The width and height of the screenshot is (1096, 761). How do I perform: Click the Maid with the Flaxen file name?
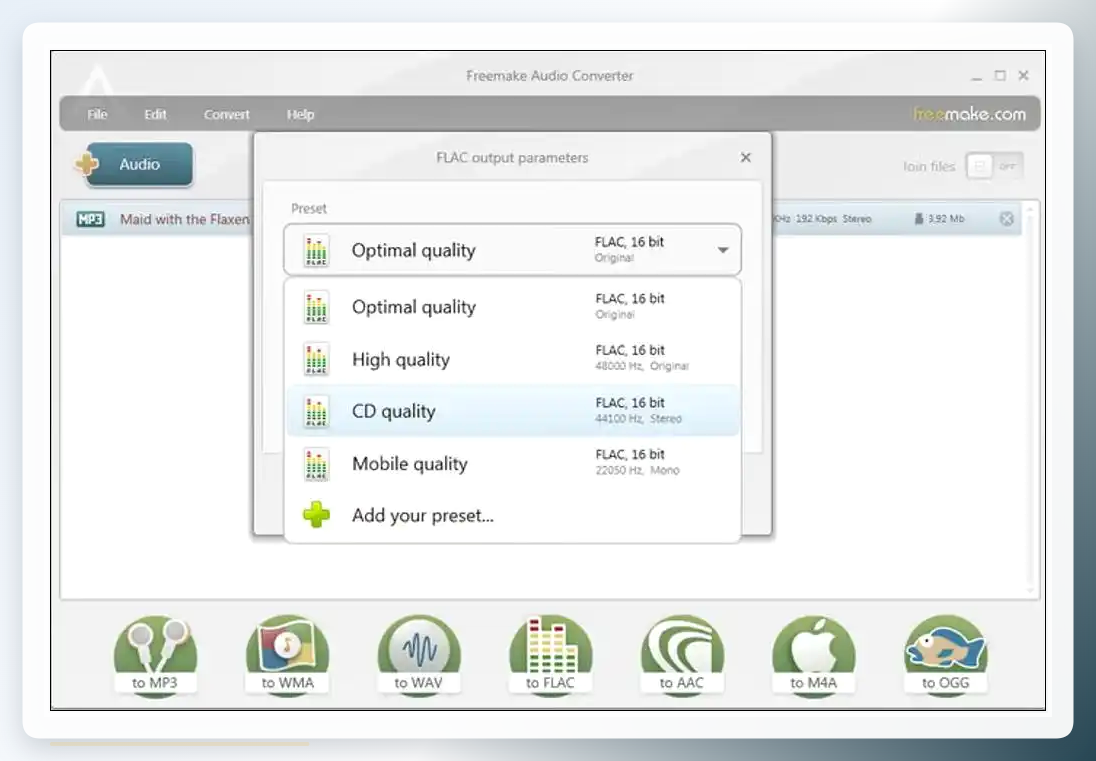(185, 219)
